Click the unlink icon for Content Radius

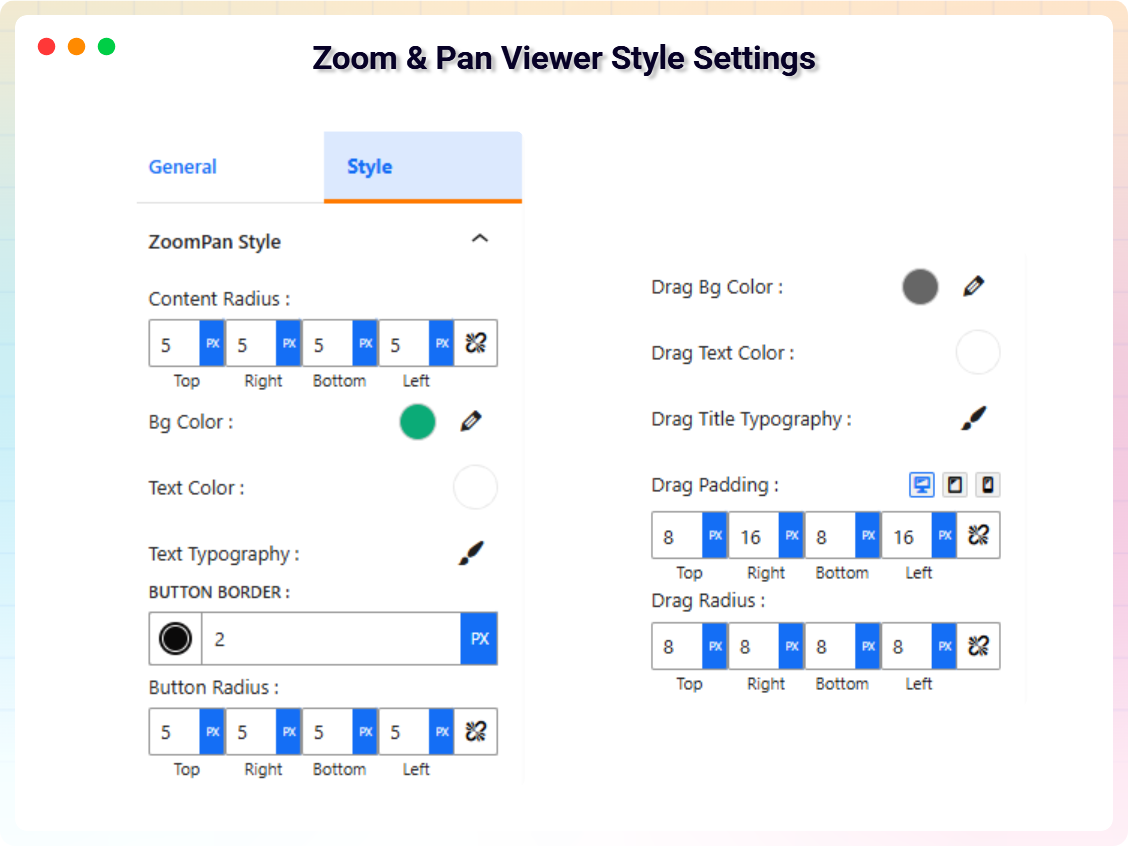[x=475, y=342]
